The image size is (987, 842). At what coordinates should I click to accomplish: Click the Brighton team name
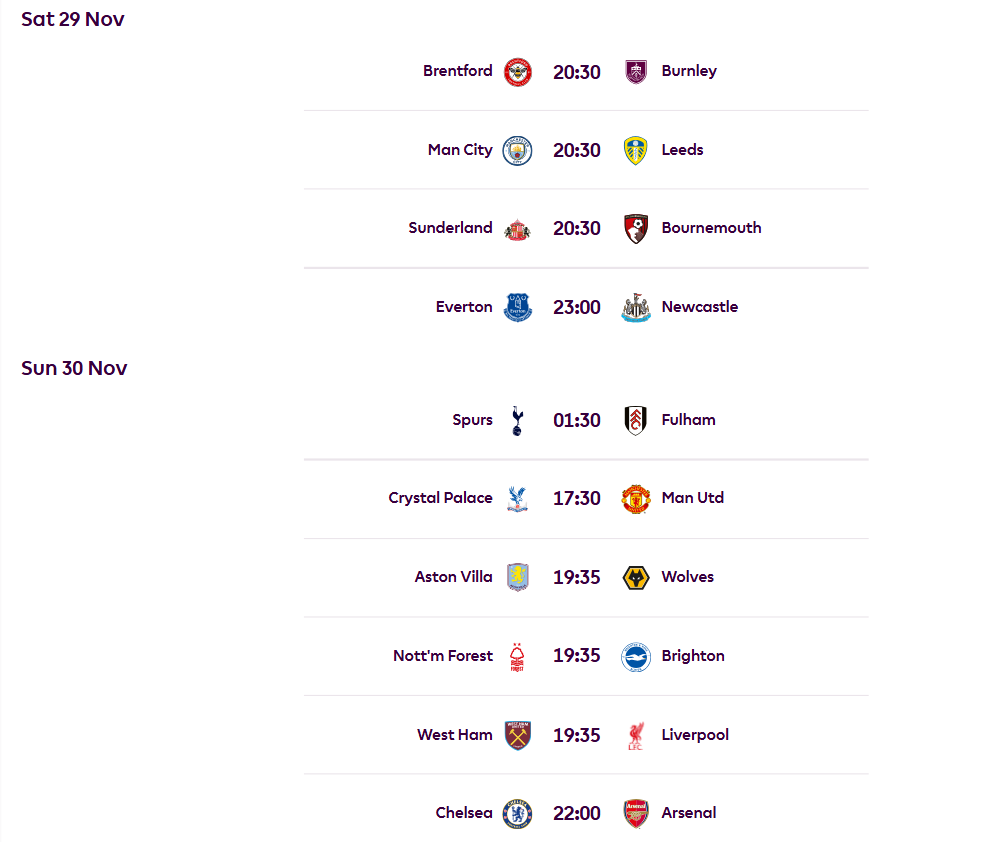click(693, 656)
